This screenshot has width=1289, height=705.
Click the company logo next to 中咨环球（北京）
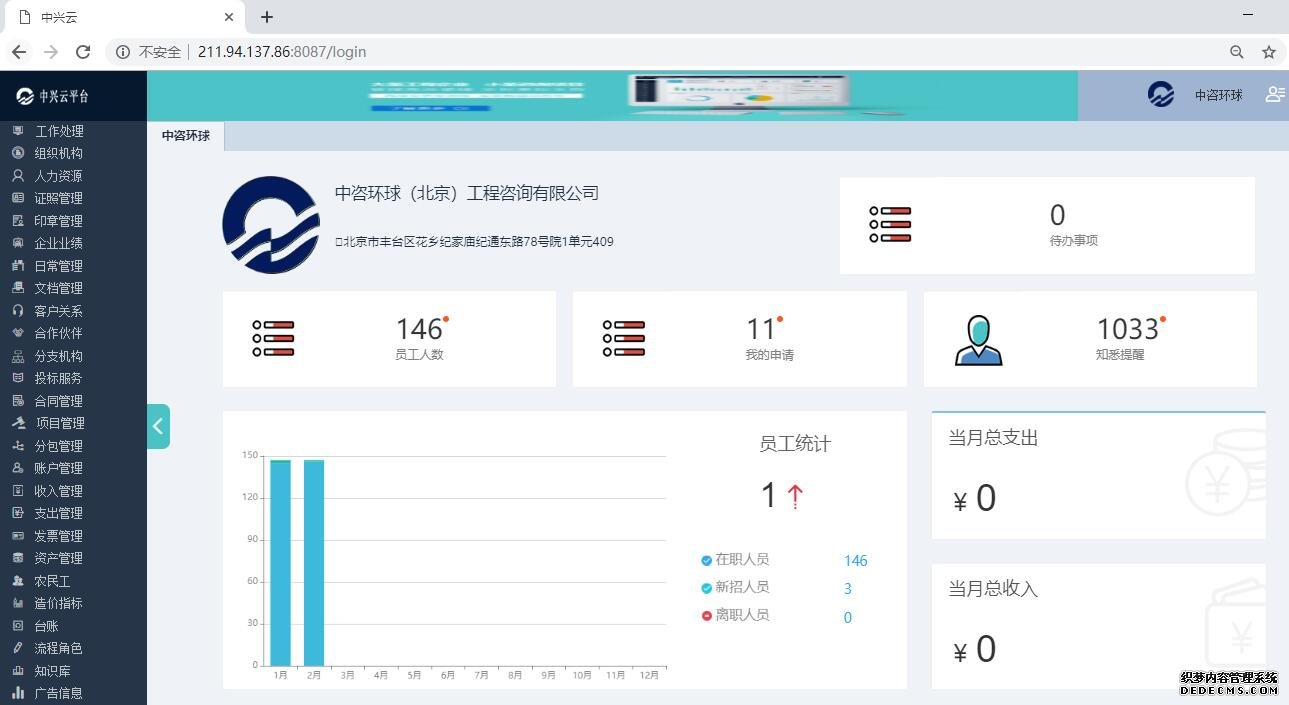click(271, 225)
